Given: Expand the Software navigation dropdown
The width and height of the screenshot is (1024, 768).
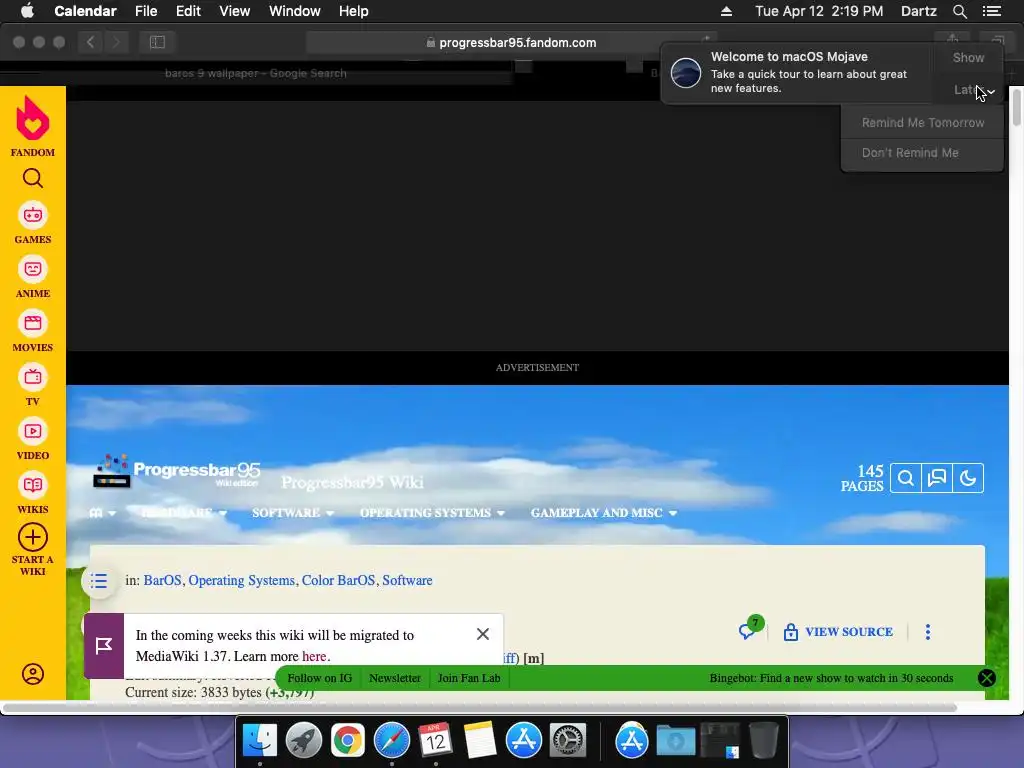Looking at the screenshot, I should point(293,513).
